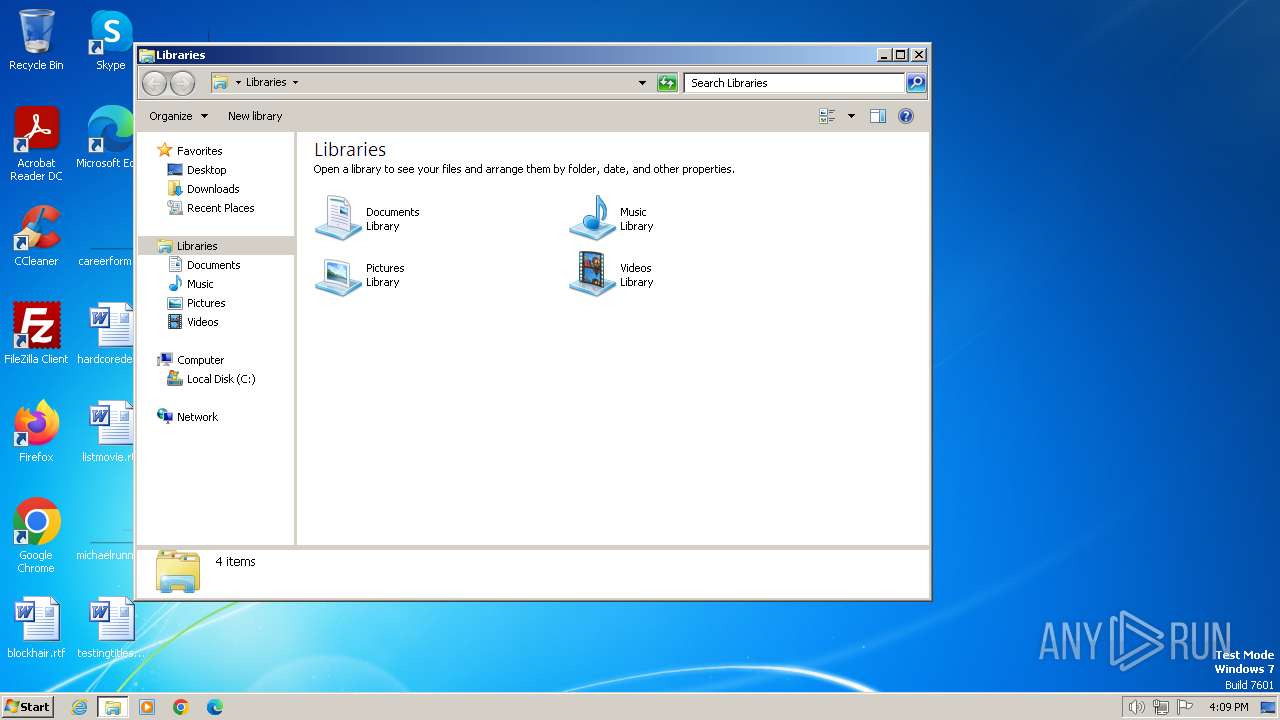
Task: Open the view options dropdown arrow
Action: click(x=851, y=116)
